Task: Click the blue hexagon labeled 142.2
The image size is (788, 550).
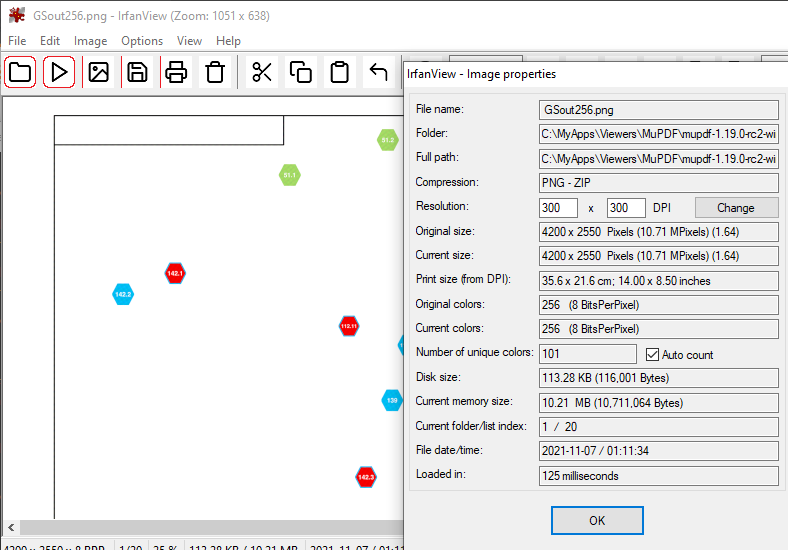Action: point(123,294)
